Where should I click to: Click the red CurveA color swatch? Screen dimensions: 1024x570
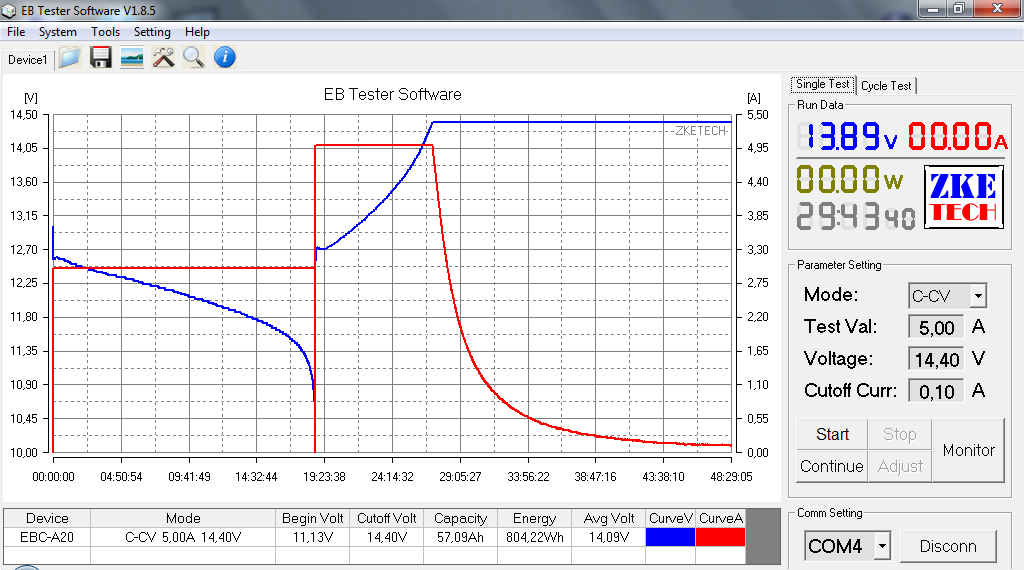point(720,537)
